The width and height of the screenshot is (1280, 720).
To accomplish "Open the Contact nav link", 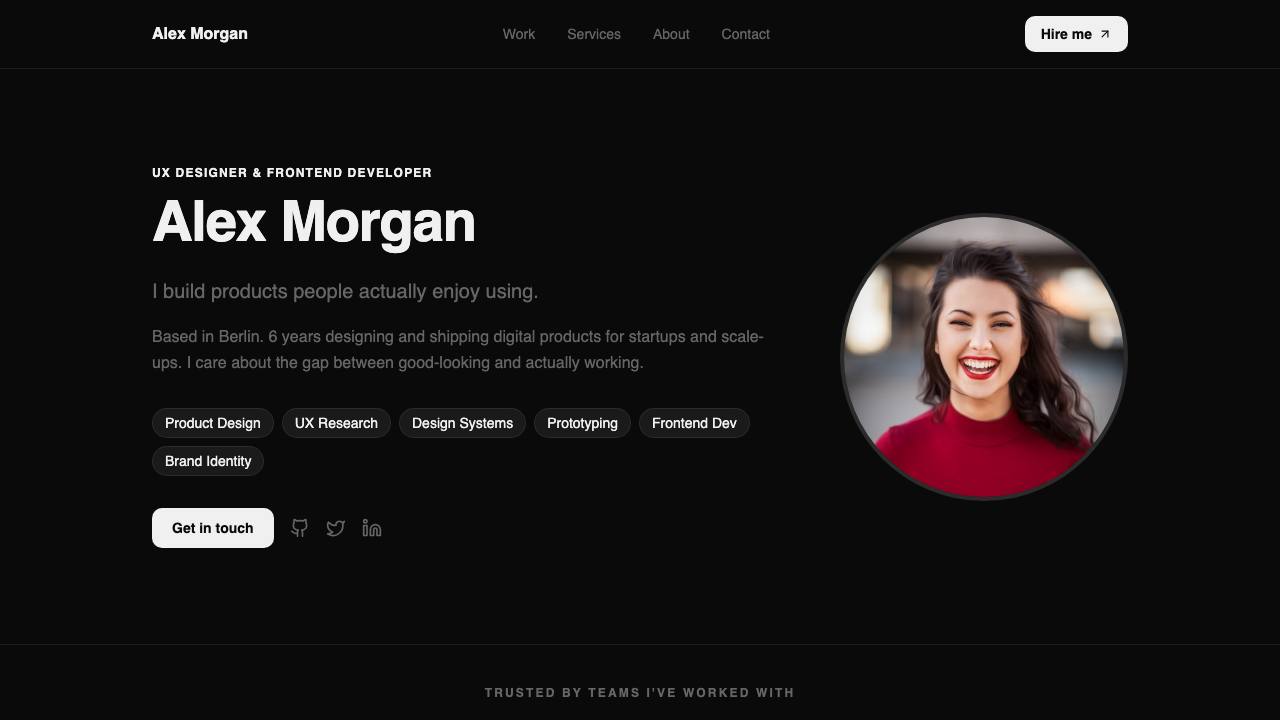I will tap(746, 34).
